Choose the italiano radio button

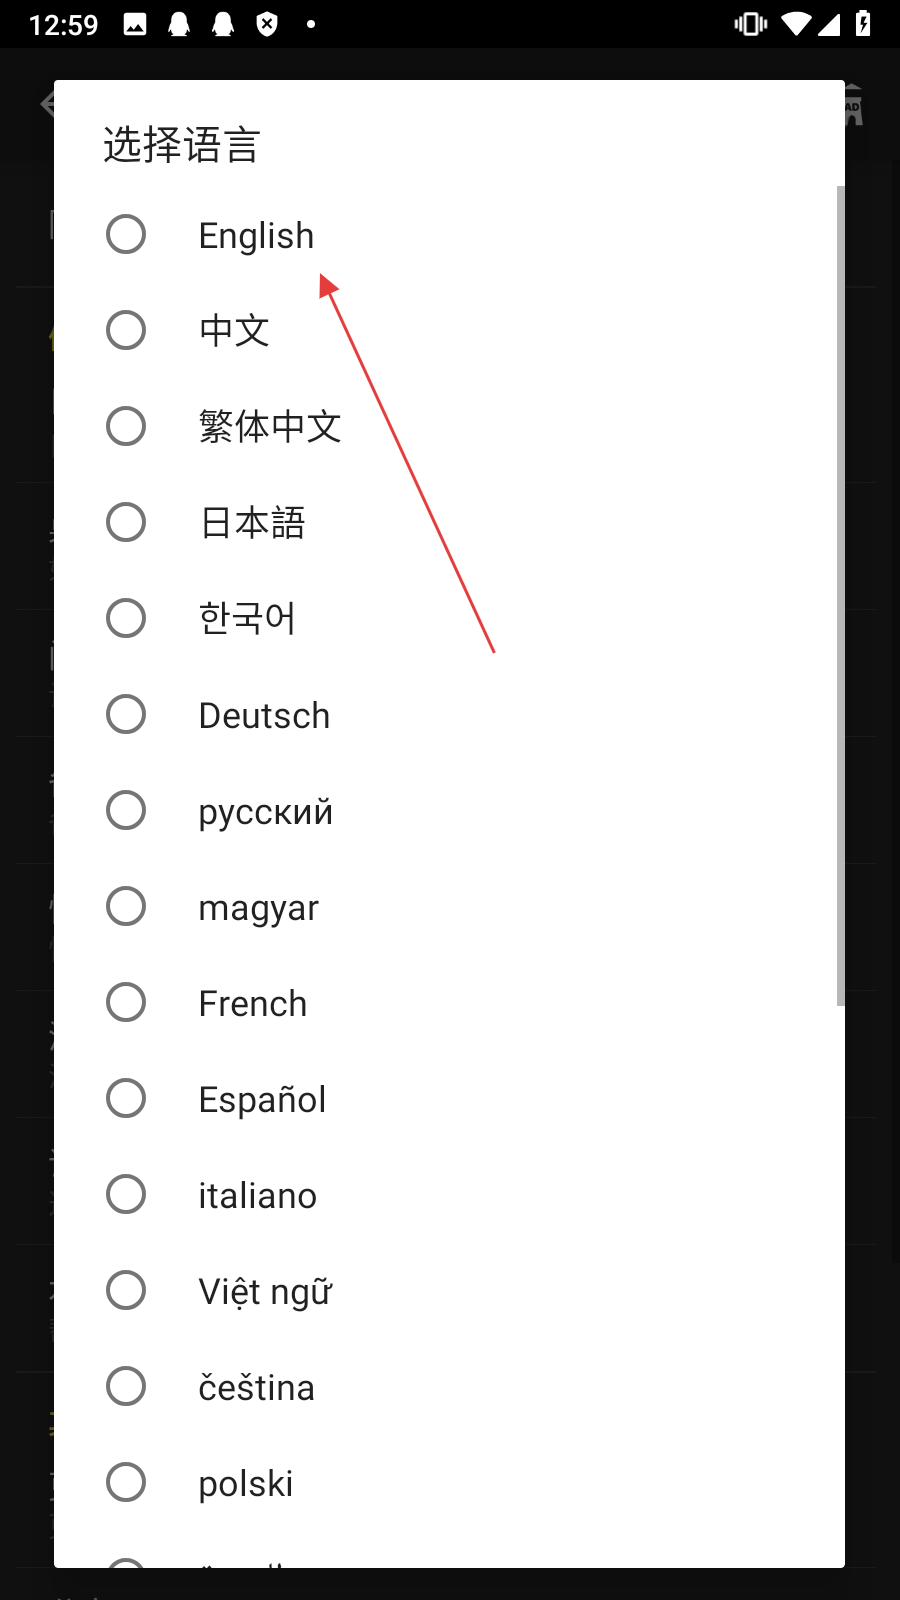[126, 1195]
